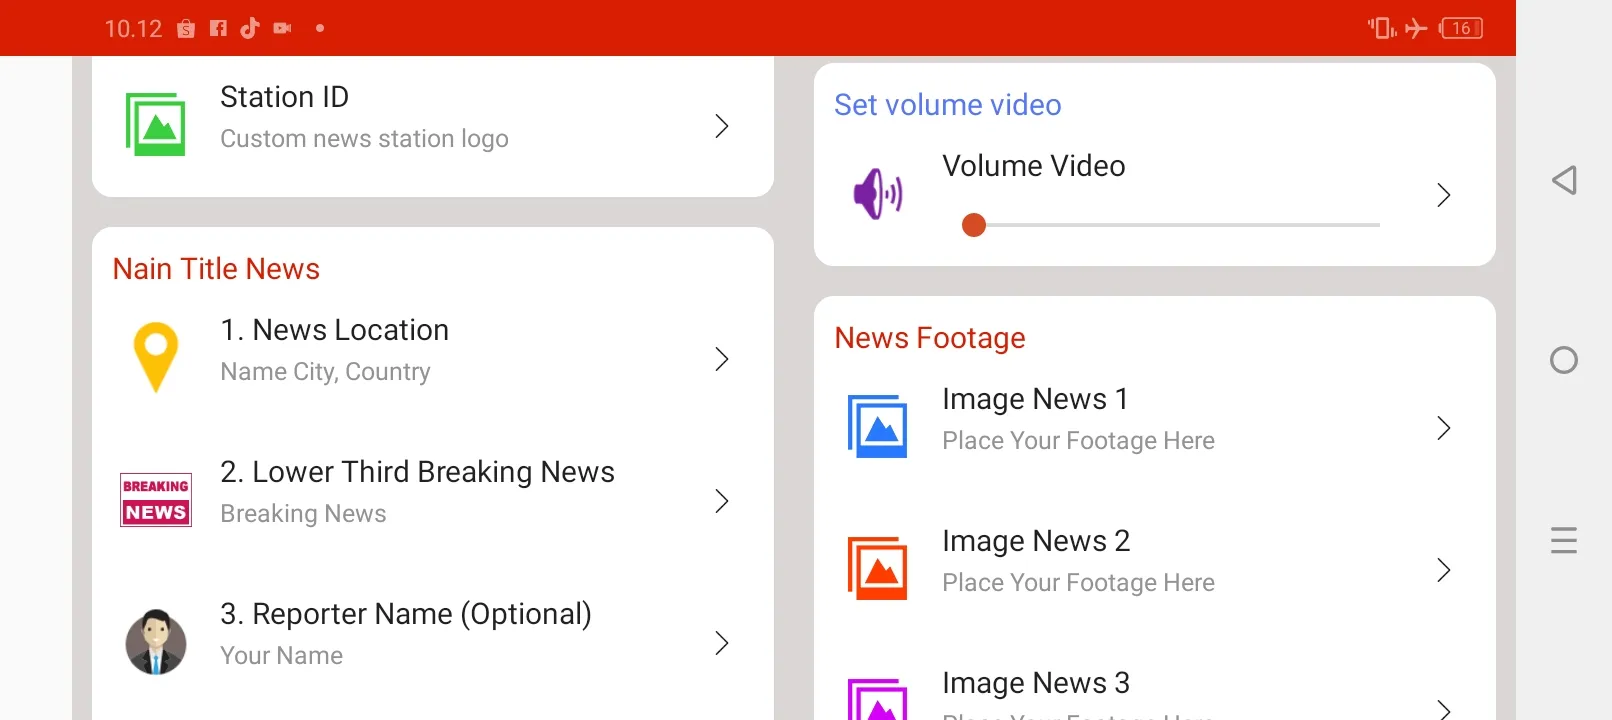Tap the Breaking News badge icon
Screen dimensions: 1612x720
point(156,500)
